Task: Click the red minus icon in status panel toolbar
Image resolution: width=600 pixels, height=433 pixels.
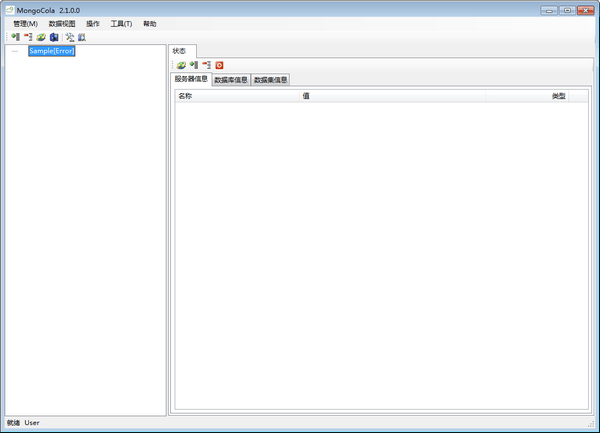Action: (x=207, y=65)
